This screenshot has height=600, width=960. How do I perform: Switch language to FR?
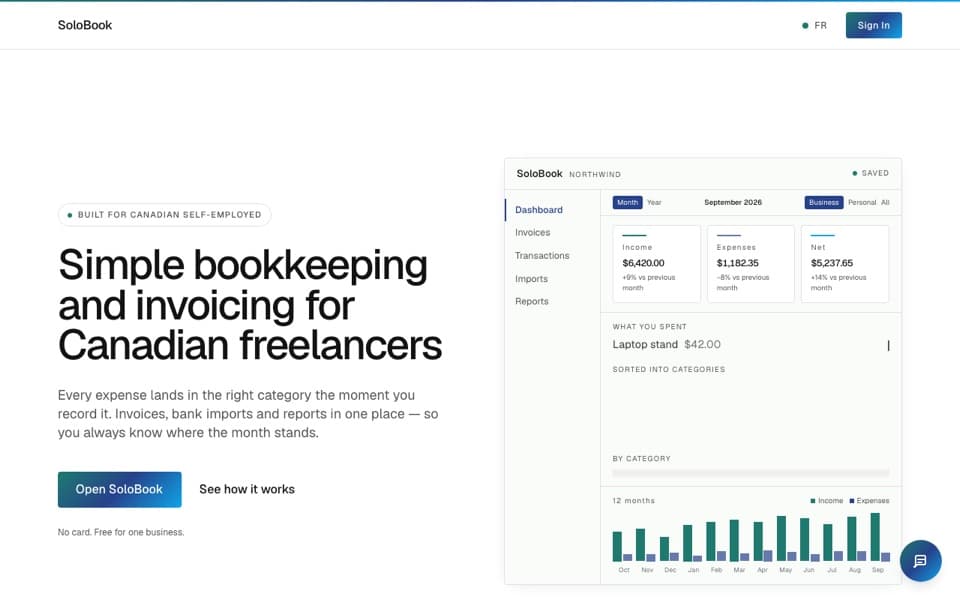[x=814, y=25]
